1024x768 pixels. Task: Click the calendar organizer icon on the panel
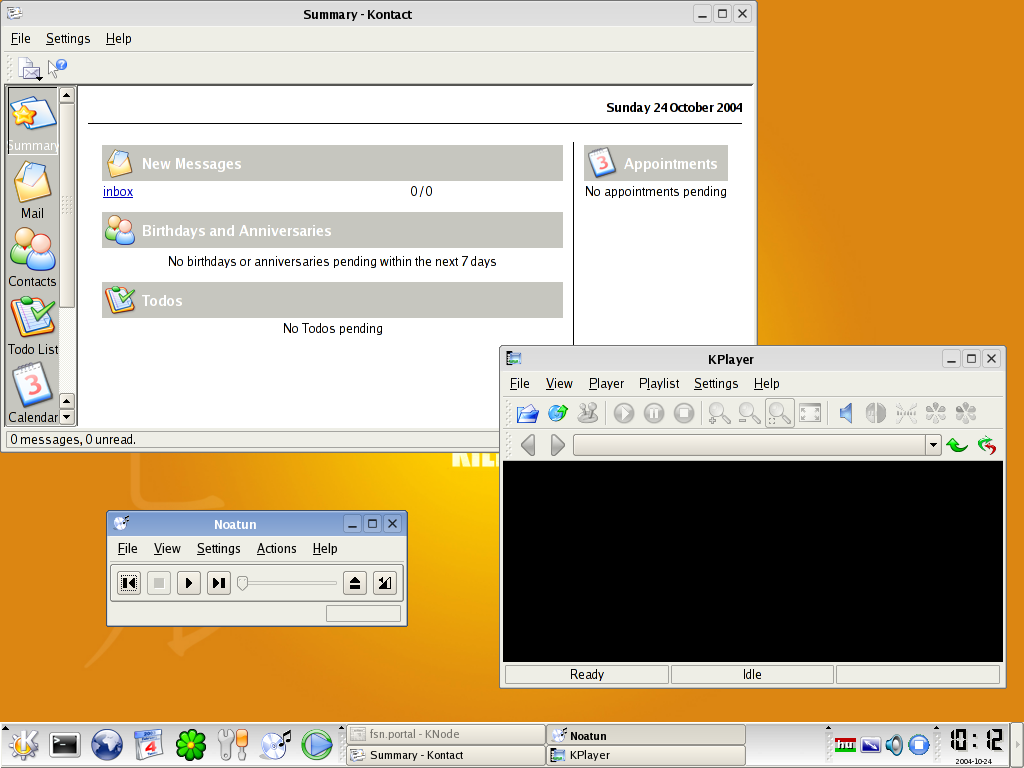(x=148, y=744)
